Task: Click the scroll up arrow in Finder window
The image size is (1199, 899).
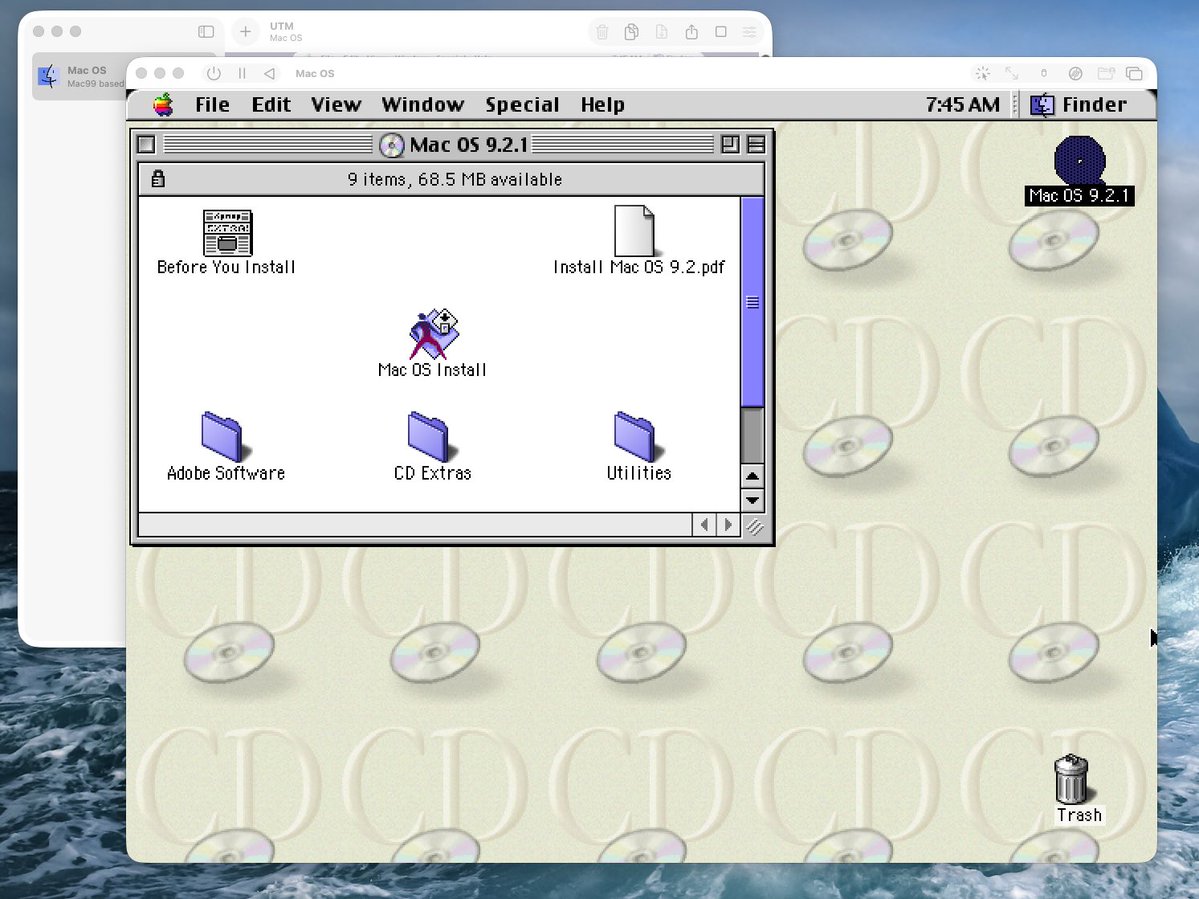Action: 752,476
